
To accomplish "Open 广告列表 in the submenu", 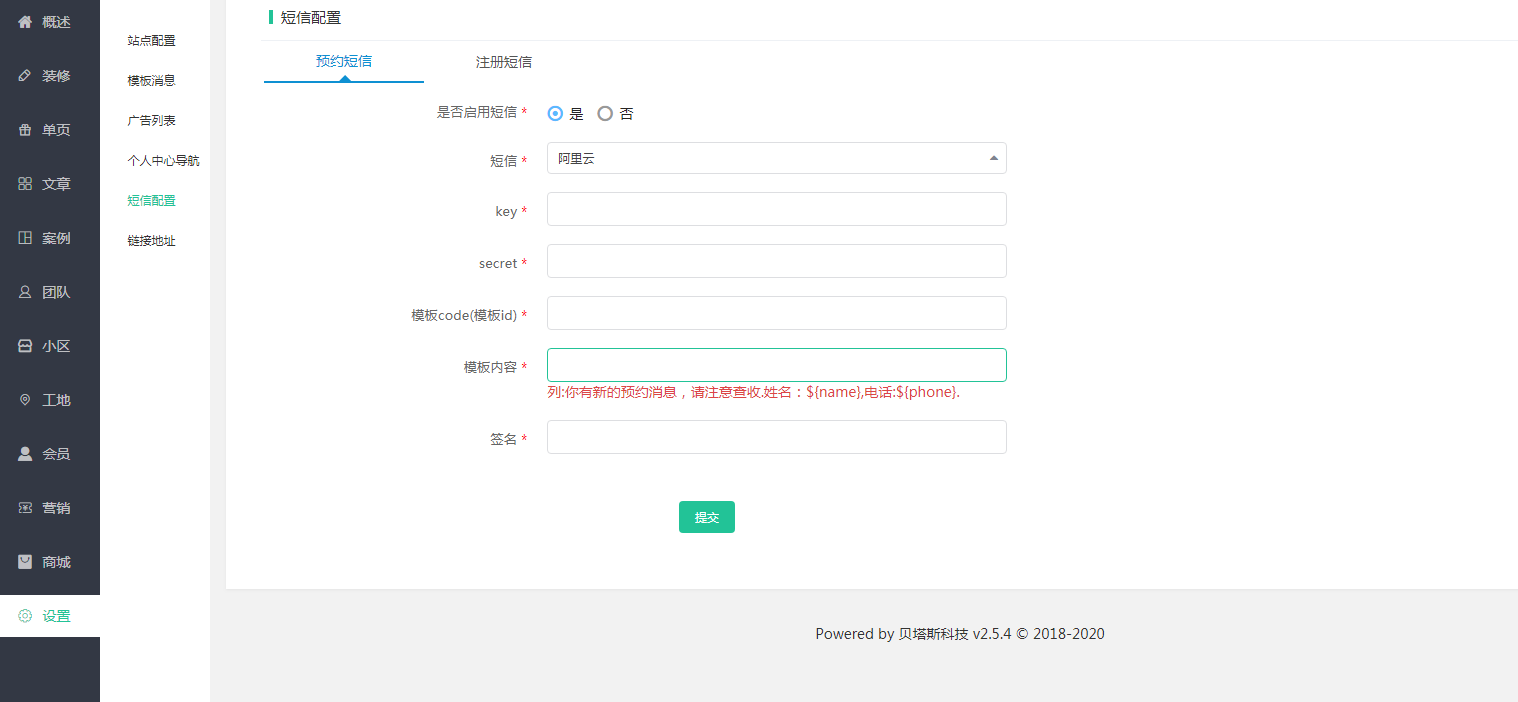I will click(x=152, y=121).
